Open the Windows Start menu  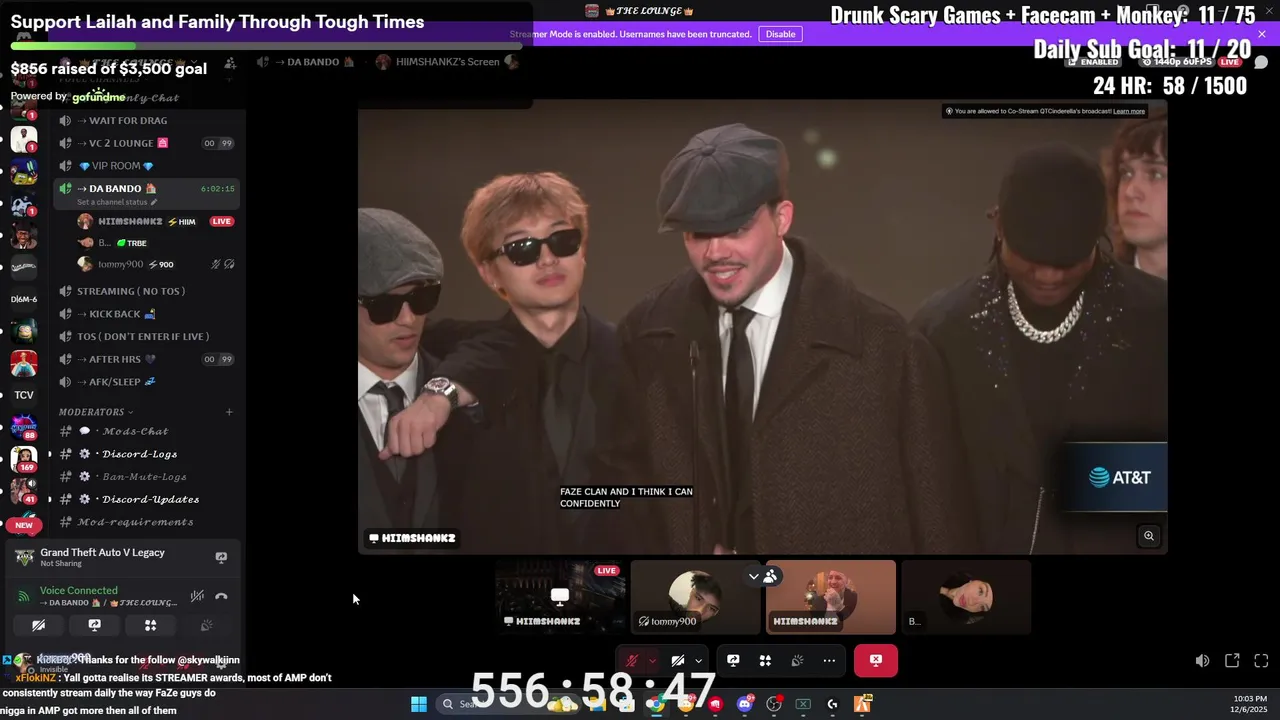[418, 704]
